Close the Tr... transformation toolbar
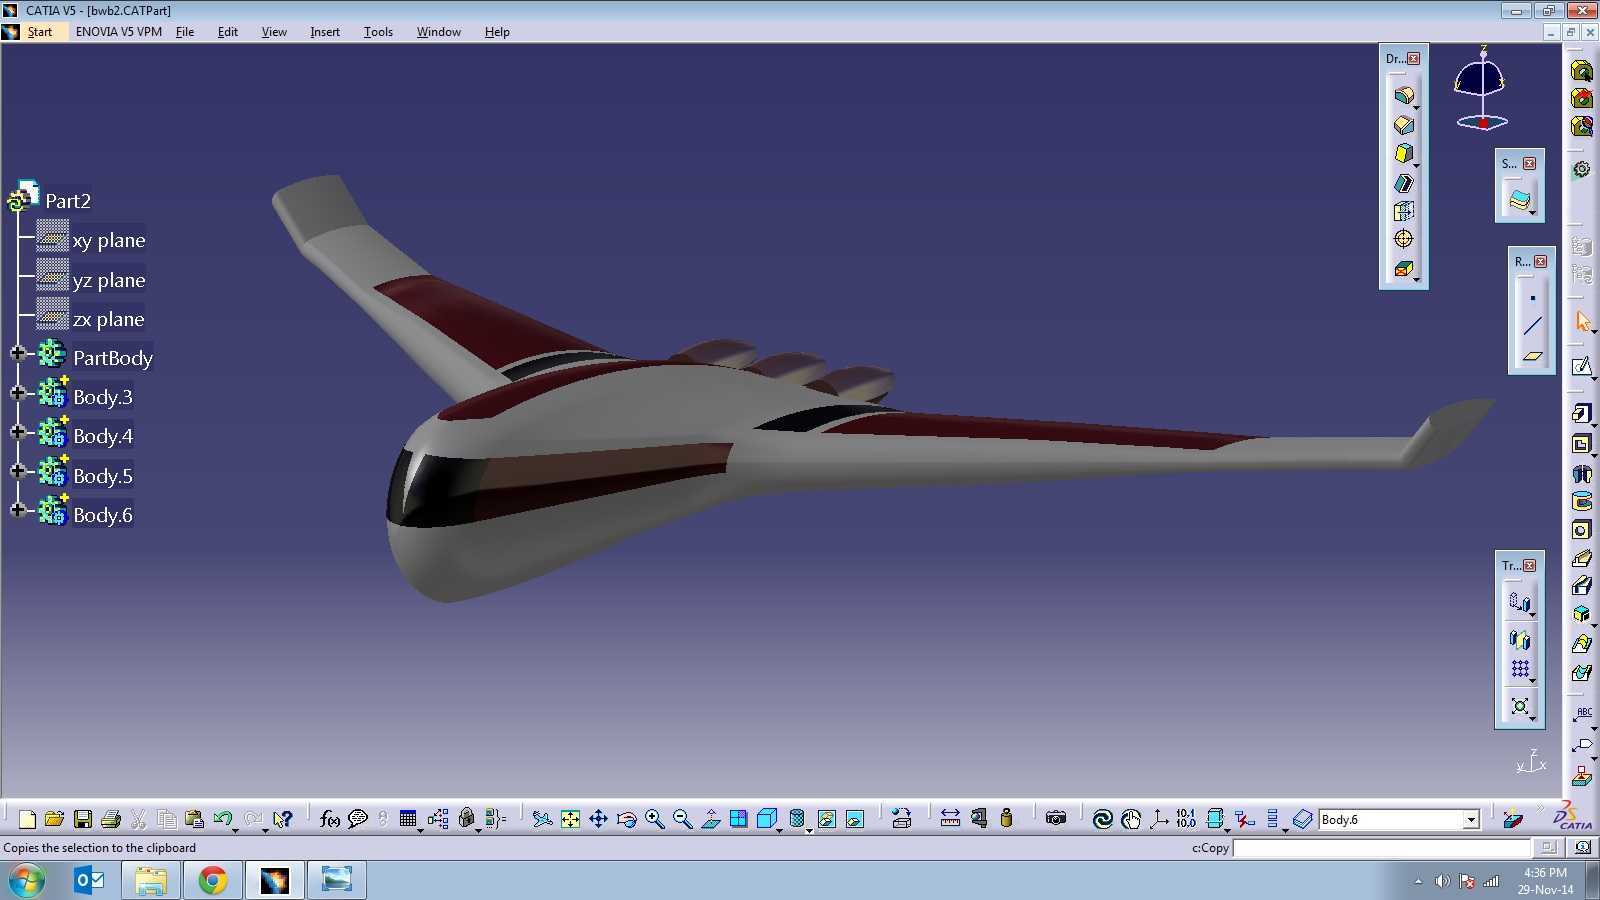The height and width of the screenshot is (900, 1600). coord(1529,565)
